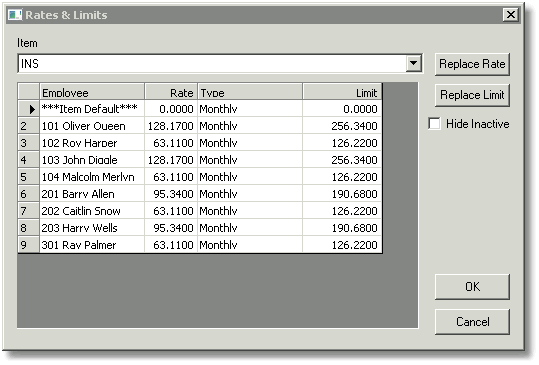
Task: Click Caitlin Snow's limit 126.2200
Action: coord(342,211)
